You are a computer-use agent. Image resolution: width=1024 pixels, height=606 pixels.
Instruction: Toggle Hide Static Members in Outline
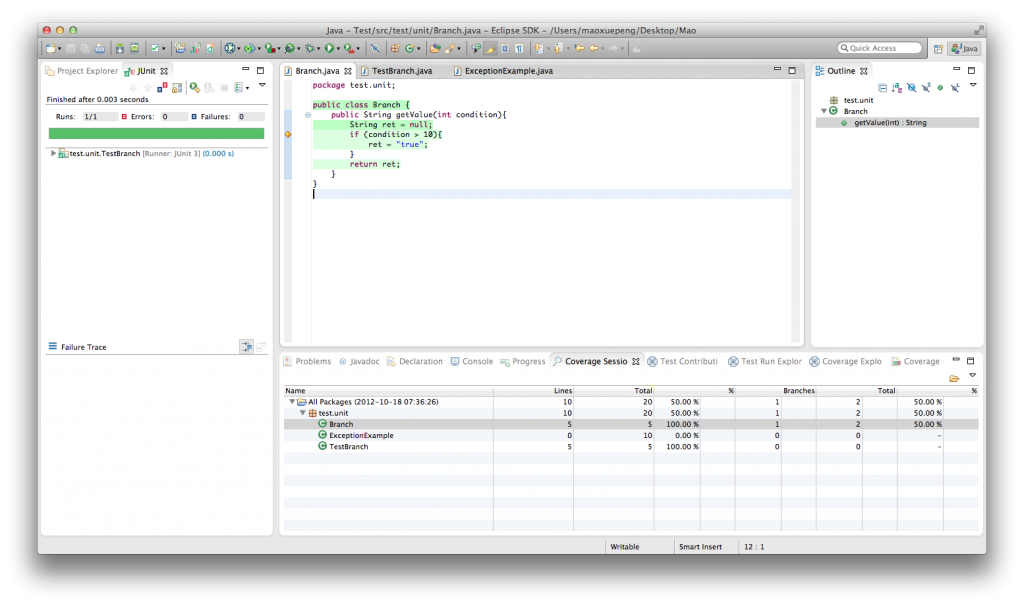[926, 88]
